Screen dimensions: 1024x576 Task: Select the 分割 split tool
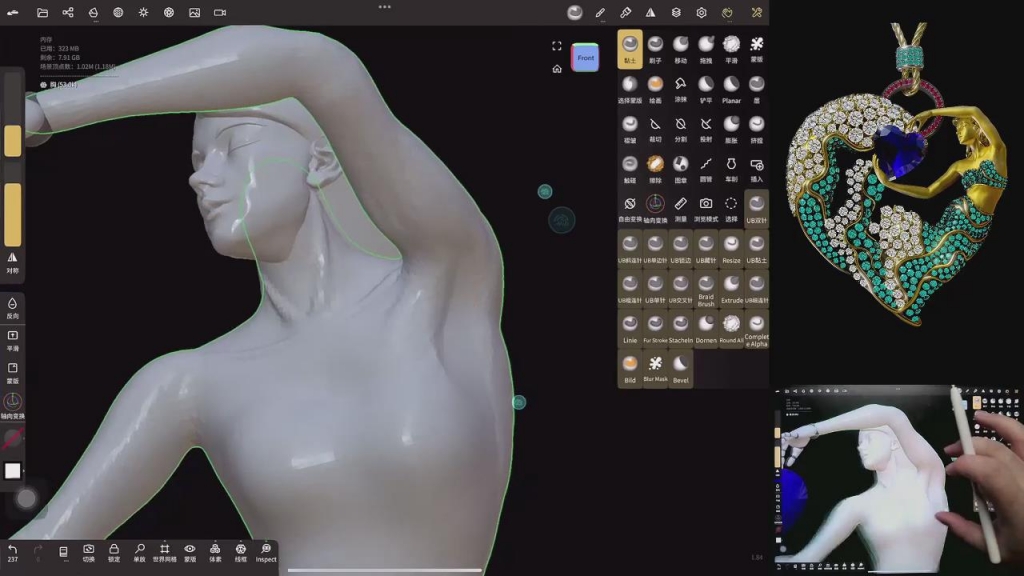click(x=680, y=129)
